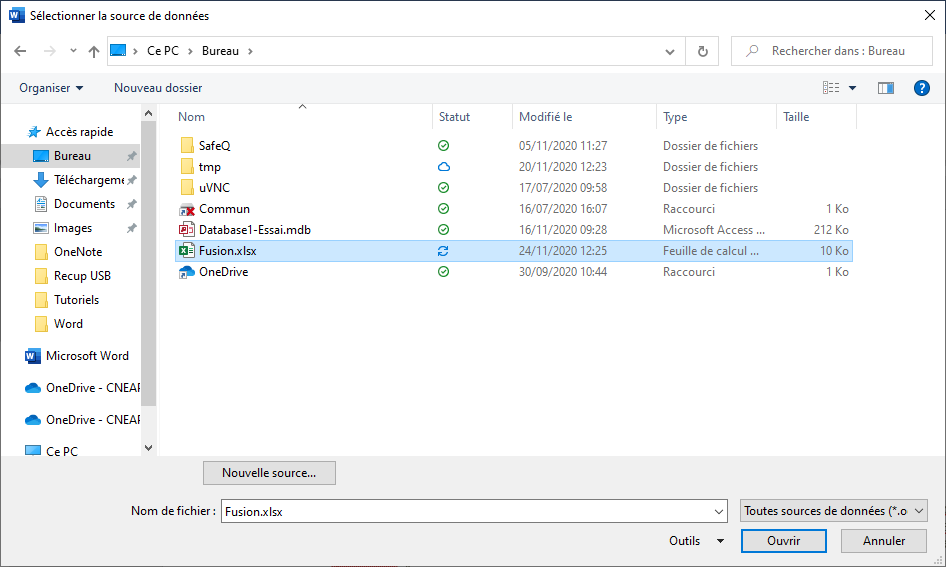This screenshot has height=567, width=946.
Task: Sort files by the Modifié le column
Action: tap(545, 117)
